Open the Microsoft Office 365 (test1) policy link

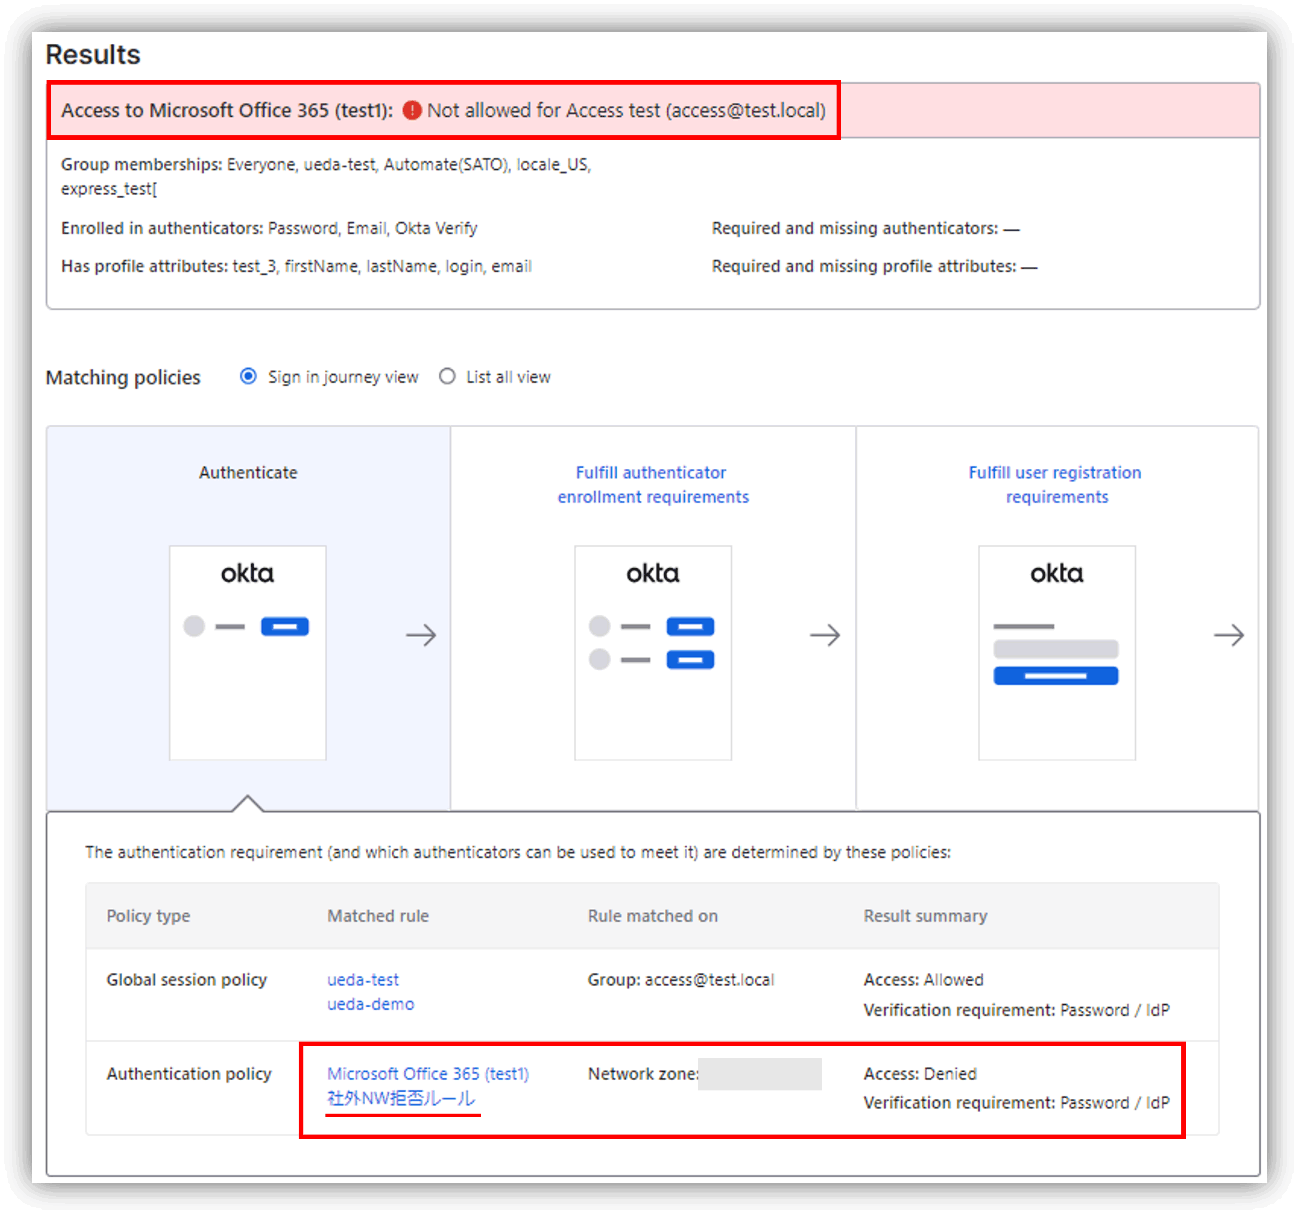[428, 1074]
